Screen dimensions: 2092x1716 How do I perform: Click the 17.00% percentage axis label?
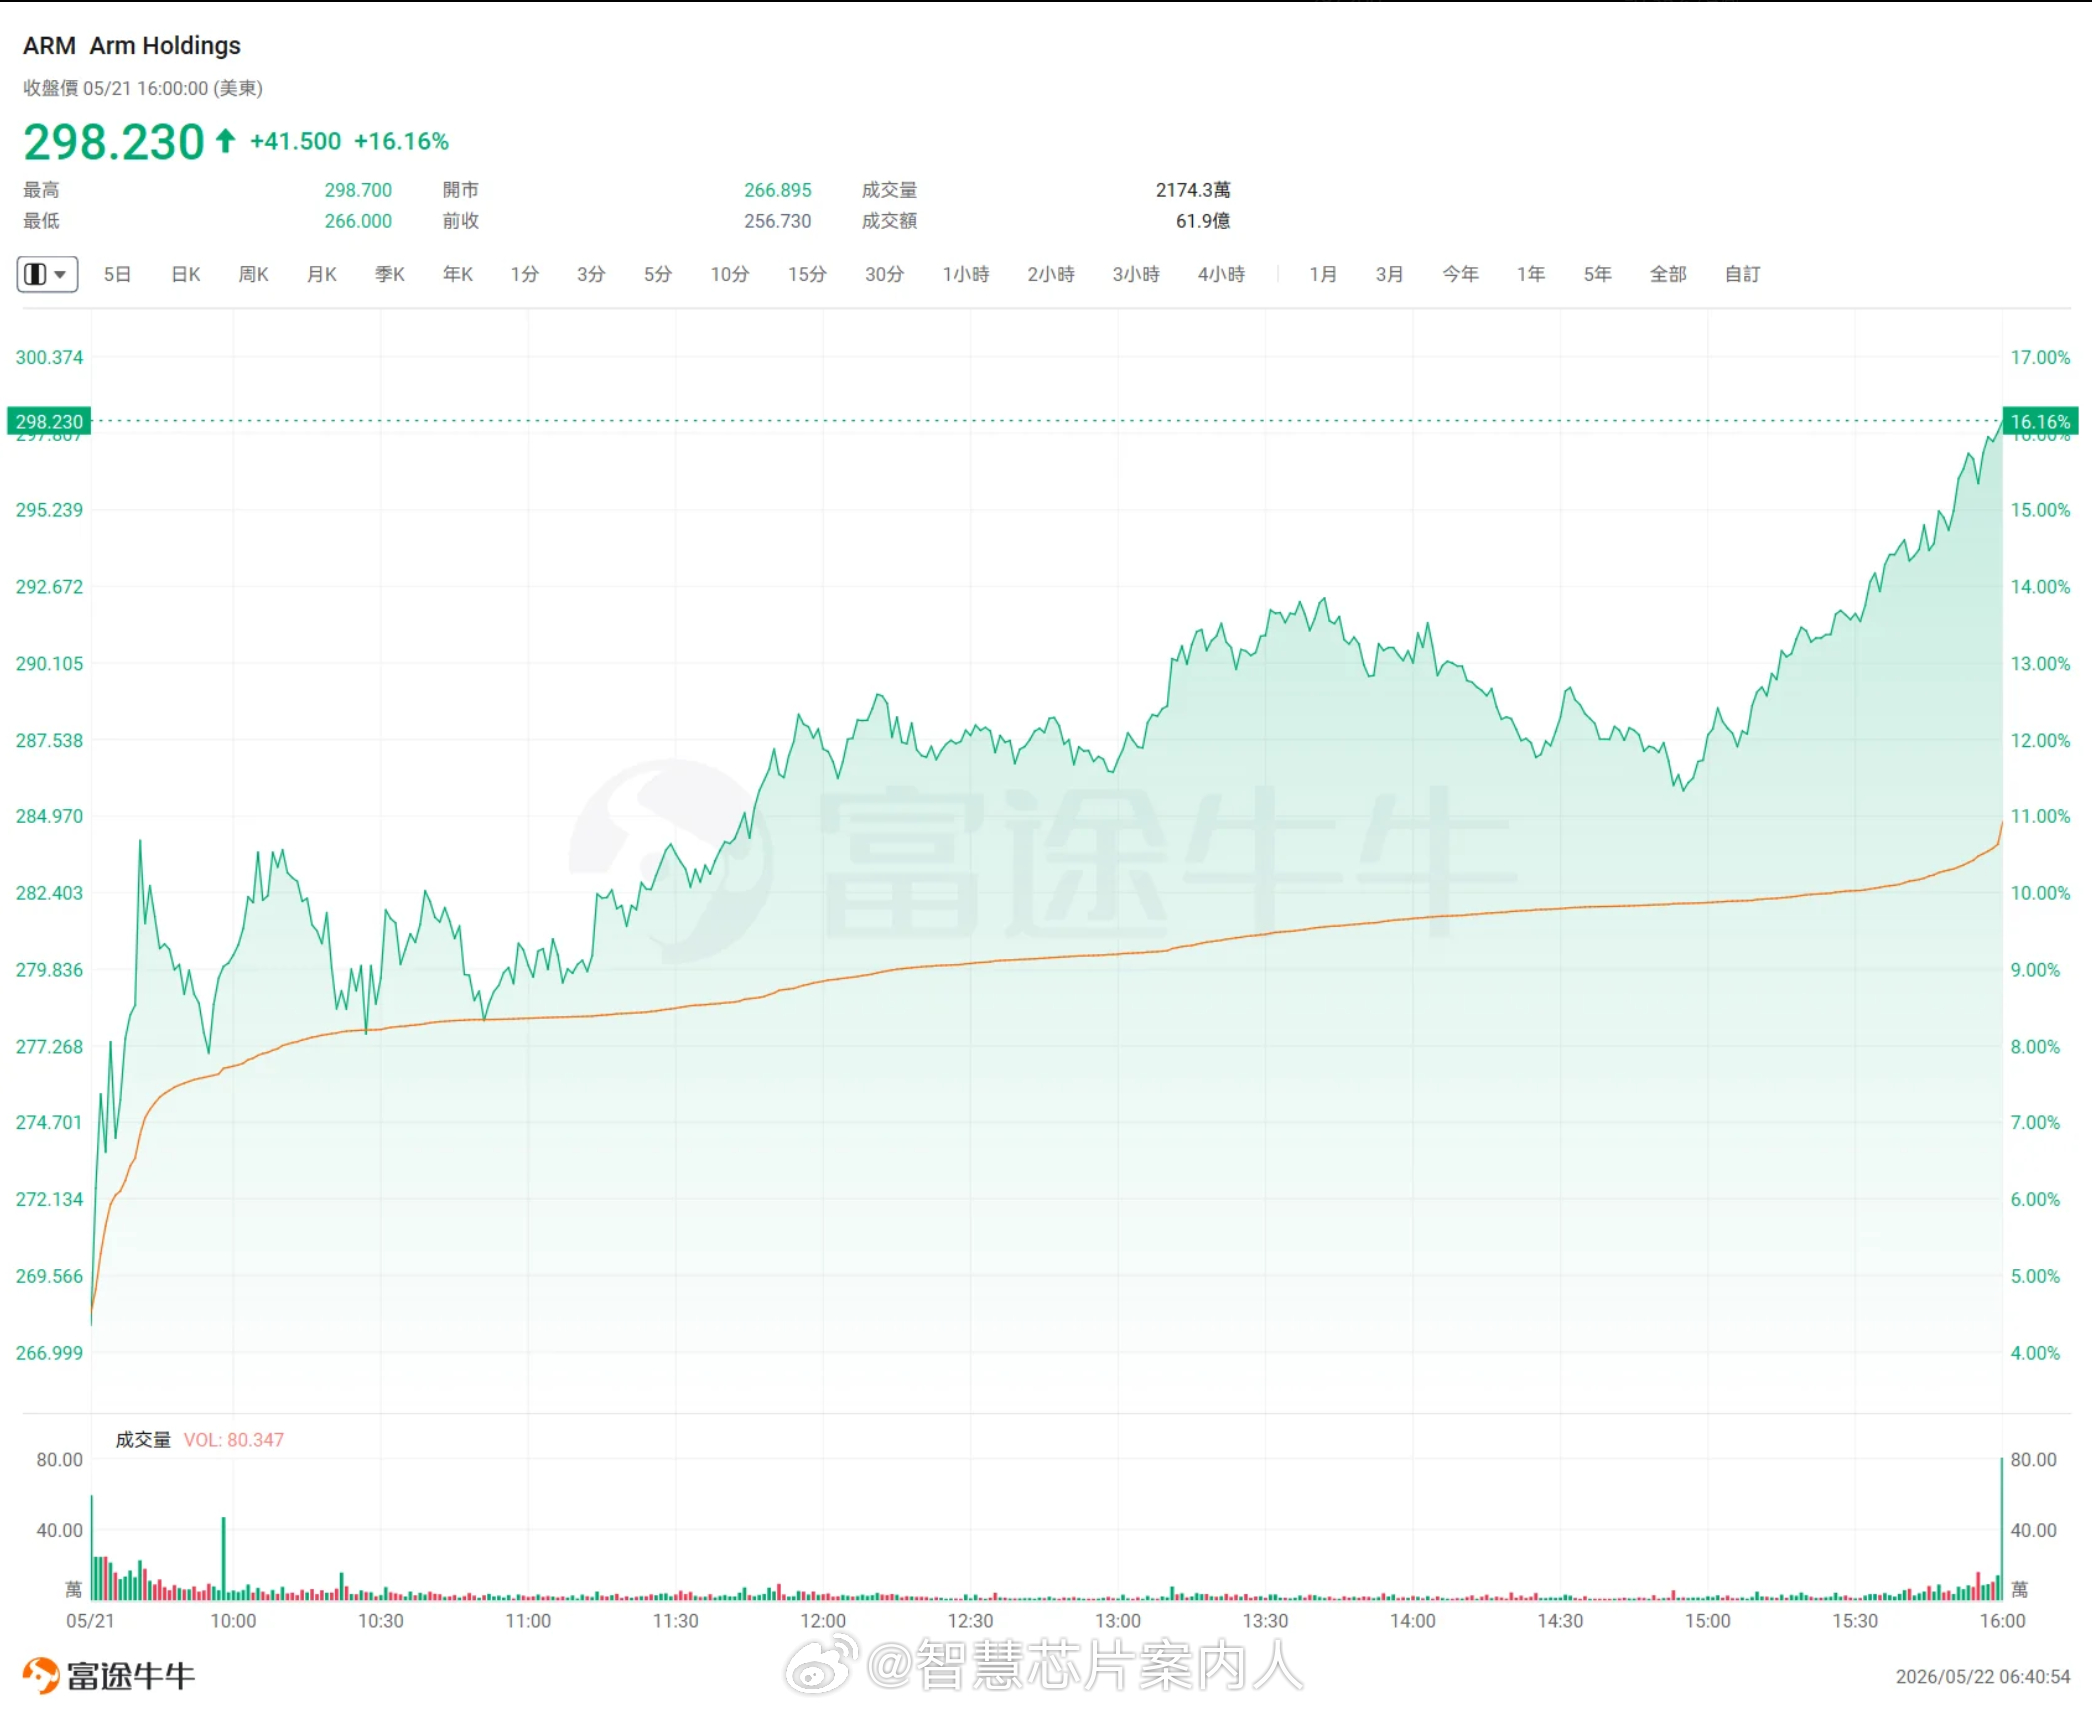pos(2040,357)
